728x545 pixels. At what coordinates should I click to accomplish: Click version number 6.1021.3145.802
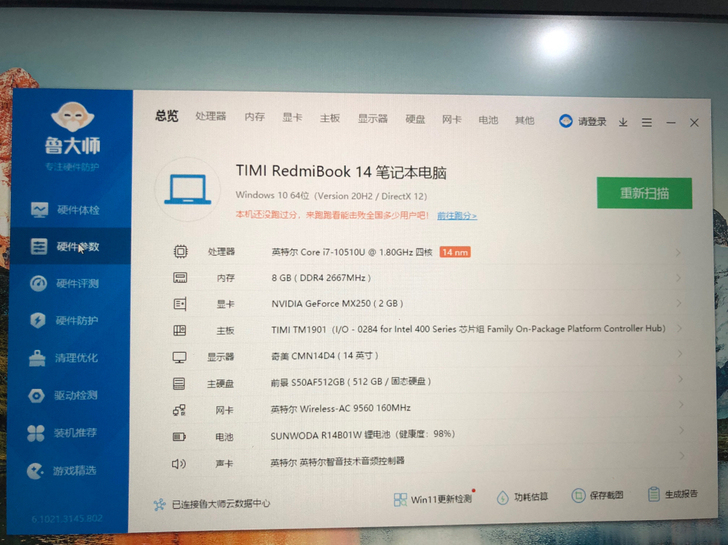click(67, 519)
